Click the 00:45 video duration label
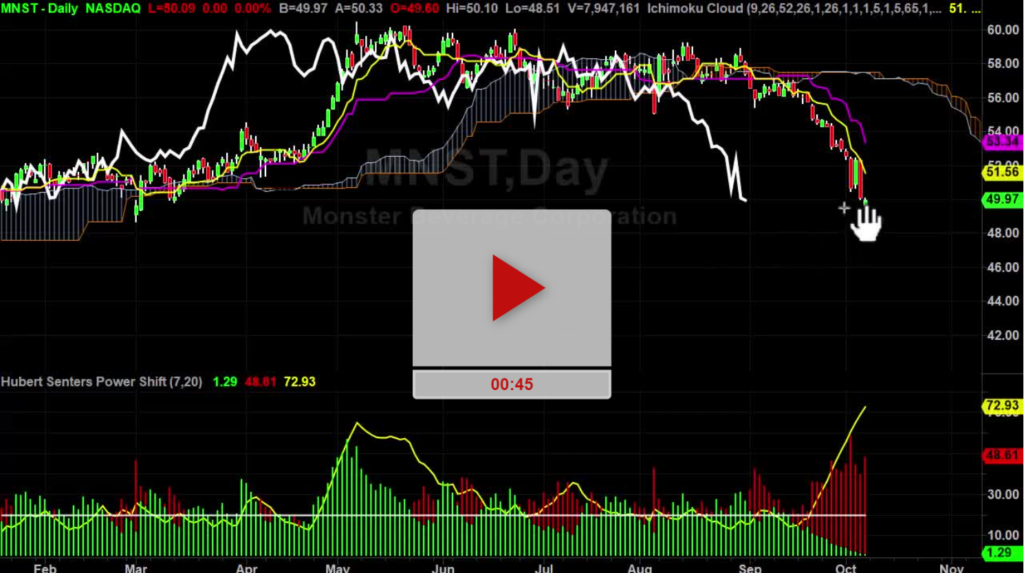Viewport: 1024px width, 573px height. coord(511,384)
